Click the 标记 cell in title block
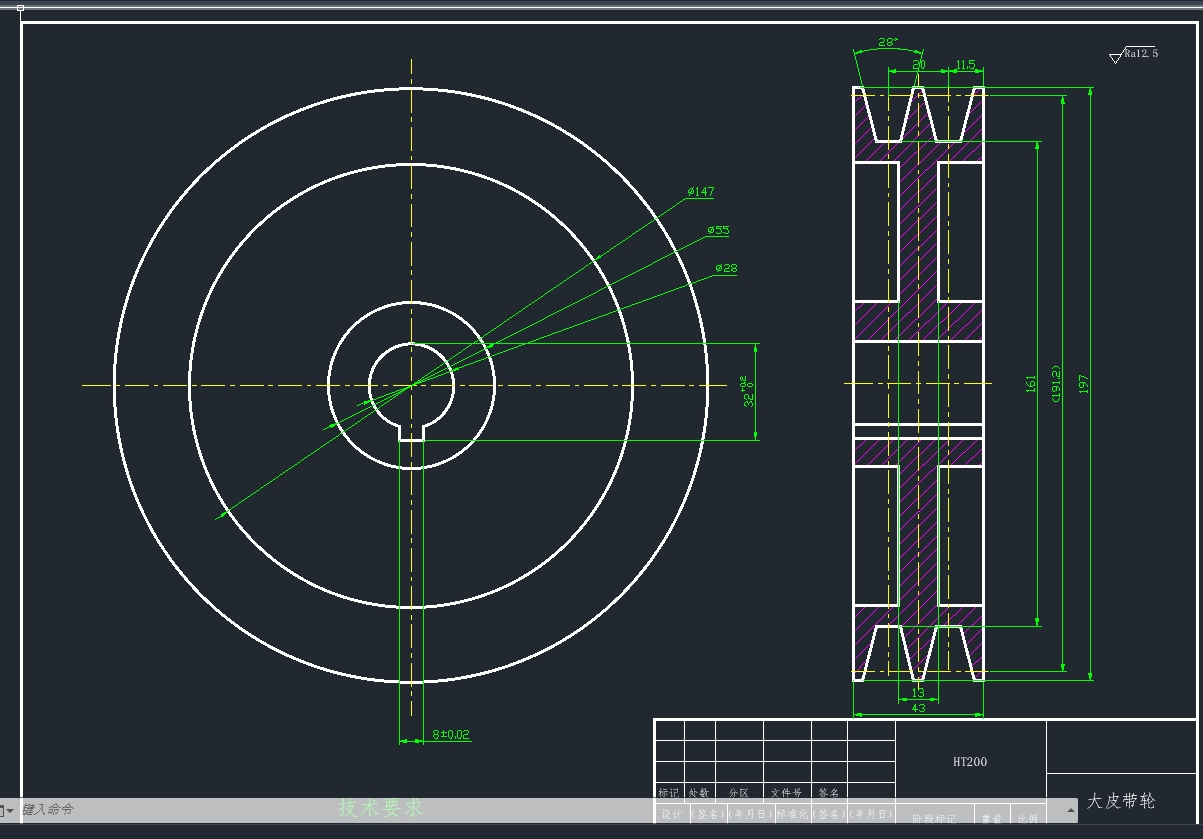The width and height of the screenshot is (1203, 839). click(x=669, y=792)
